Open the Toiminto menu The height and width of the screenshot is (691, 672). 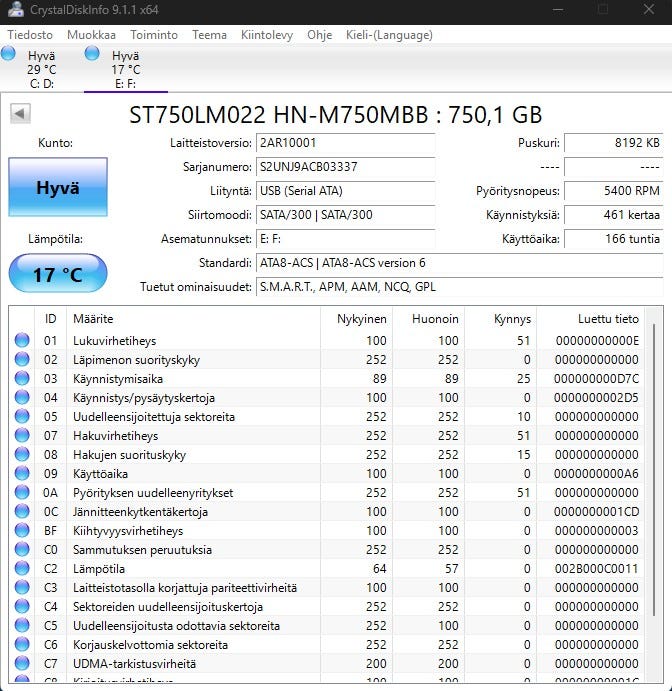pos(153,34)
